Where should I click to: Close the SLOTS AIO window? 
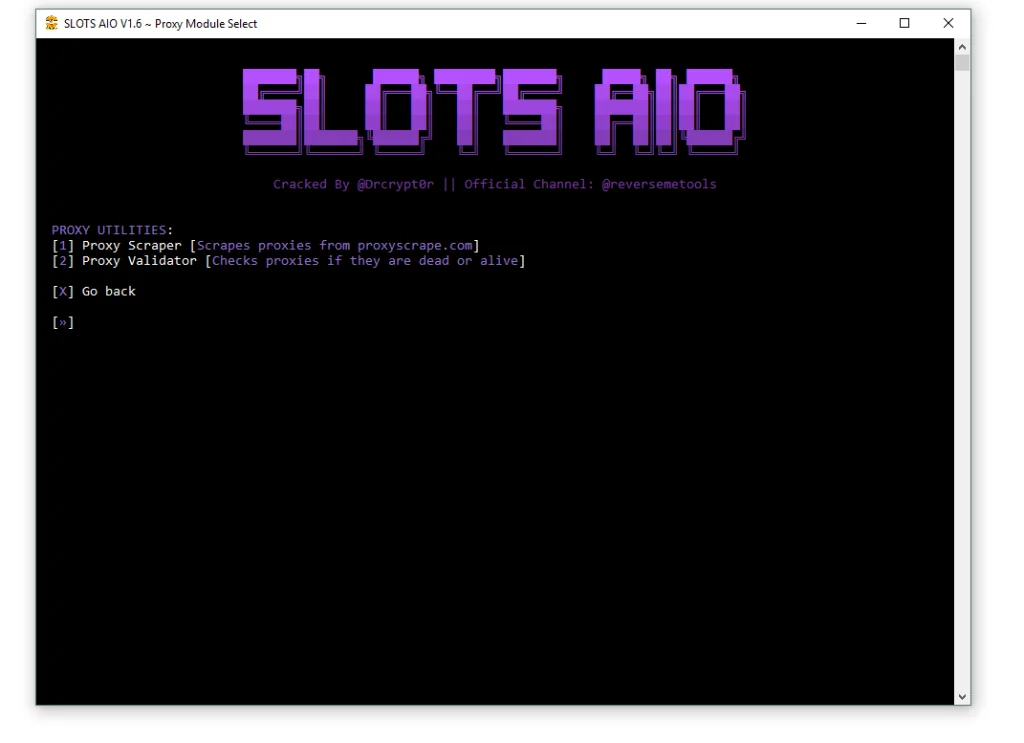948,23
